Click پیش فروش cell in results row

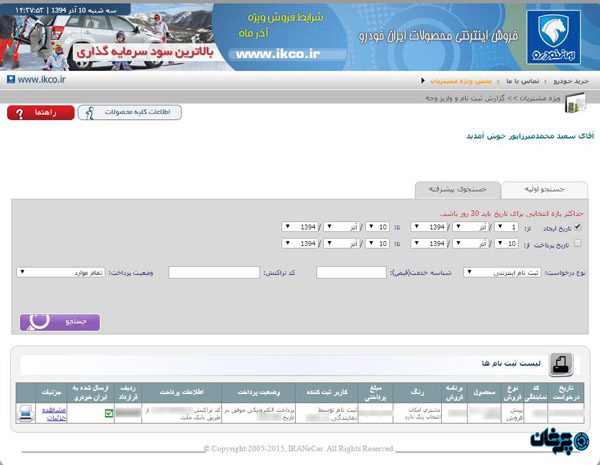click(512, 414)
